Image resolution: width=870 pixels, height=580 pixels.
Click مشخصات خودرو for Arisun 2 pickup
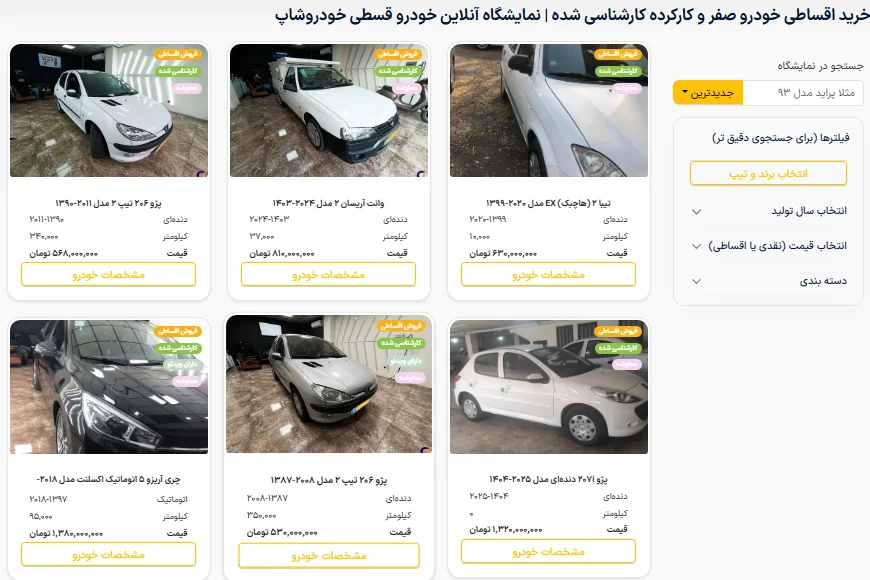point(328,274)
